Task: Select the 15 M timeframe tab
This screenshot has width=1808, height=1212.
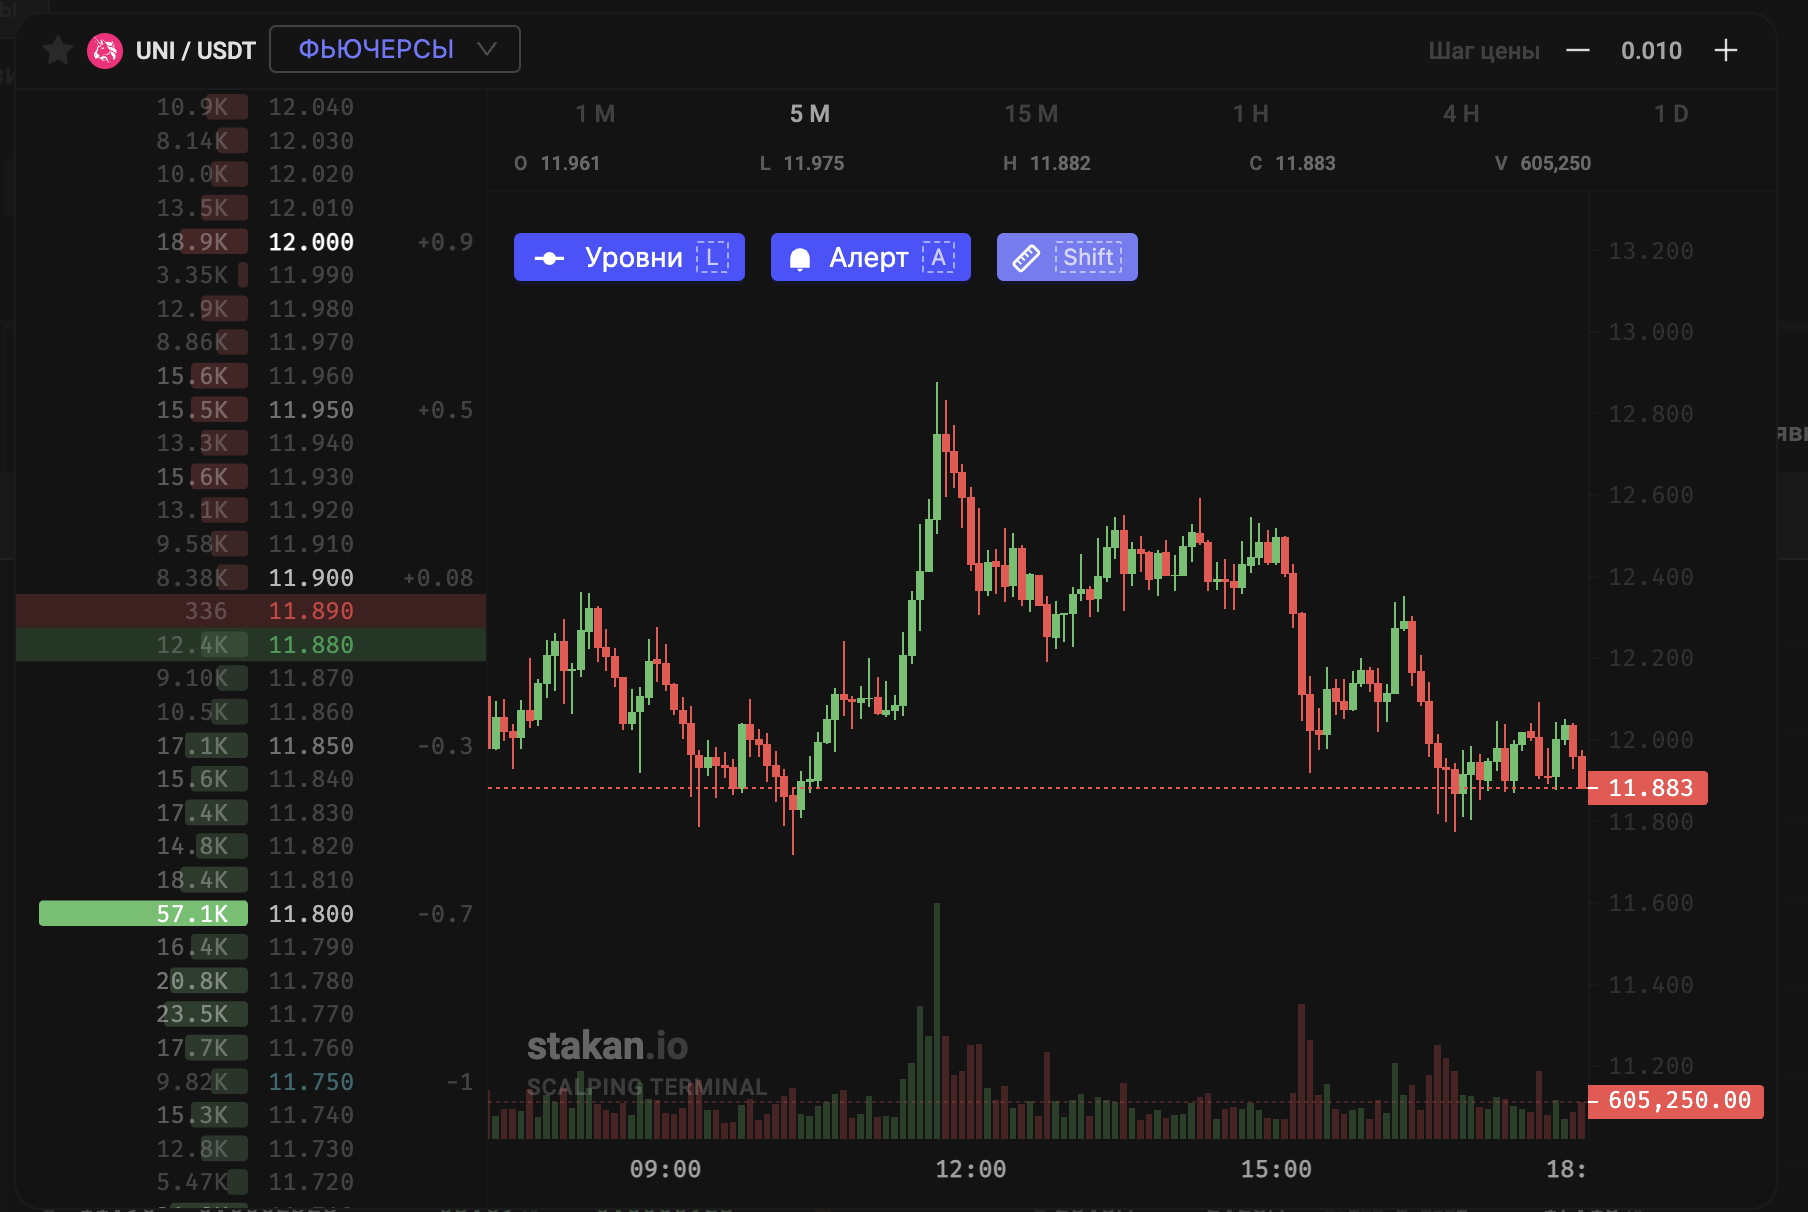Action: click(1031, 114)
